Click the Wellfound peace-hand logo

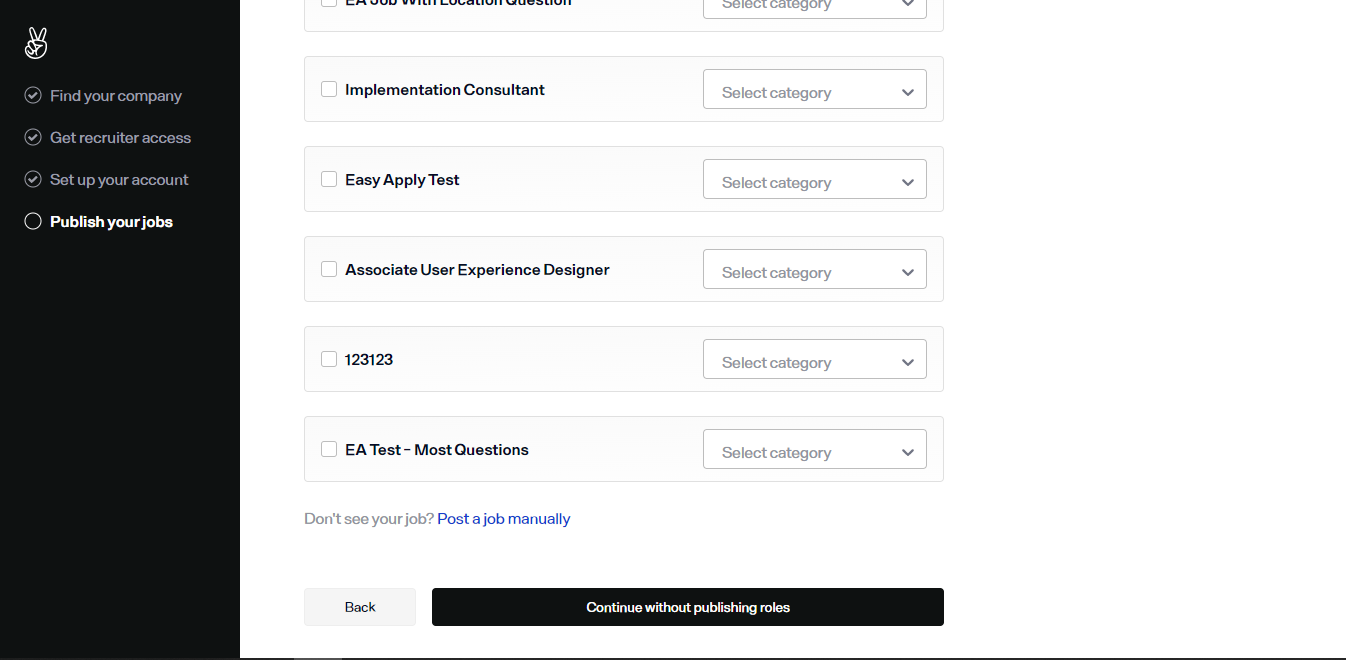[36, 43]
